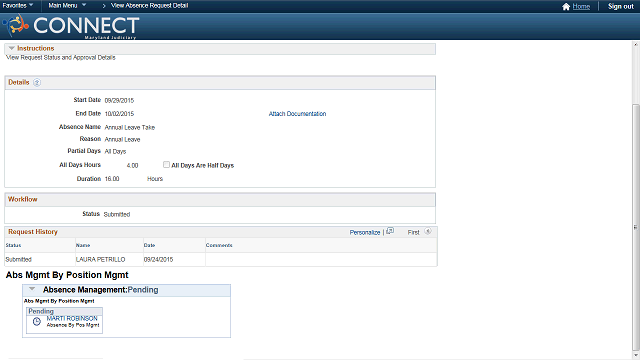Click the vertical scrollbar thumb
Screen dimensions: 640x360
(636, 227)
